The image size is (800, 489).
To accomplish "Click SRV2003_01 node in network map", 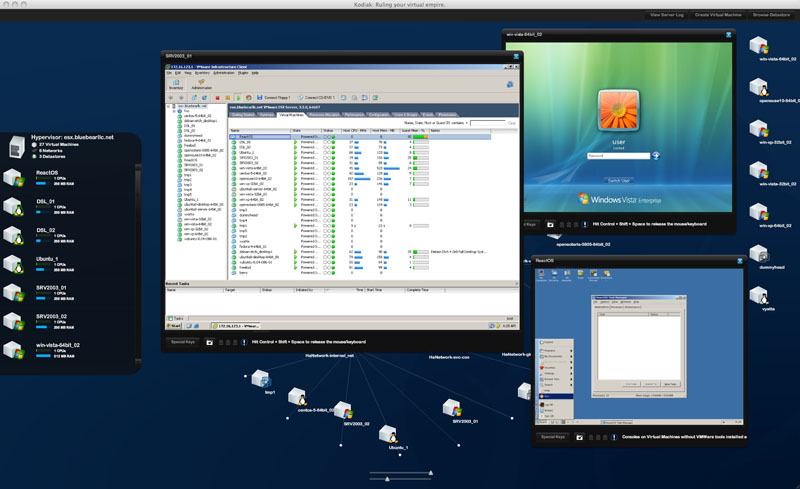I will click(452, 408).
